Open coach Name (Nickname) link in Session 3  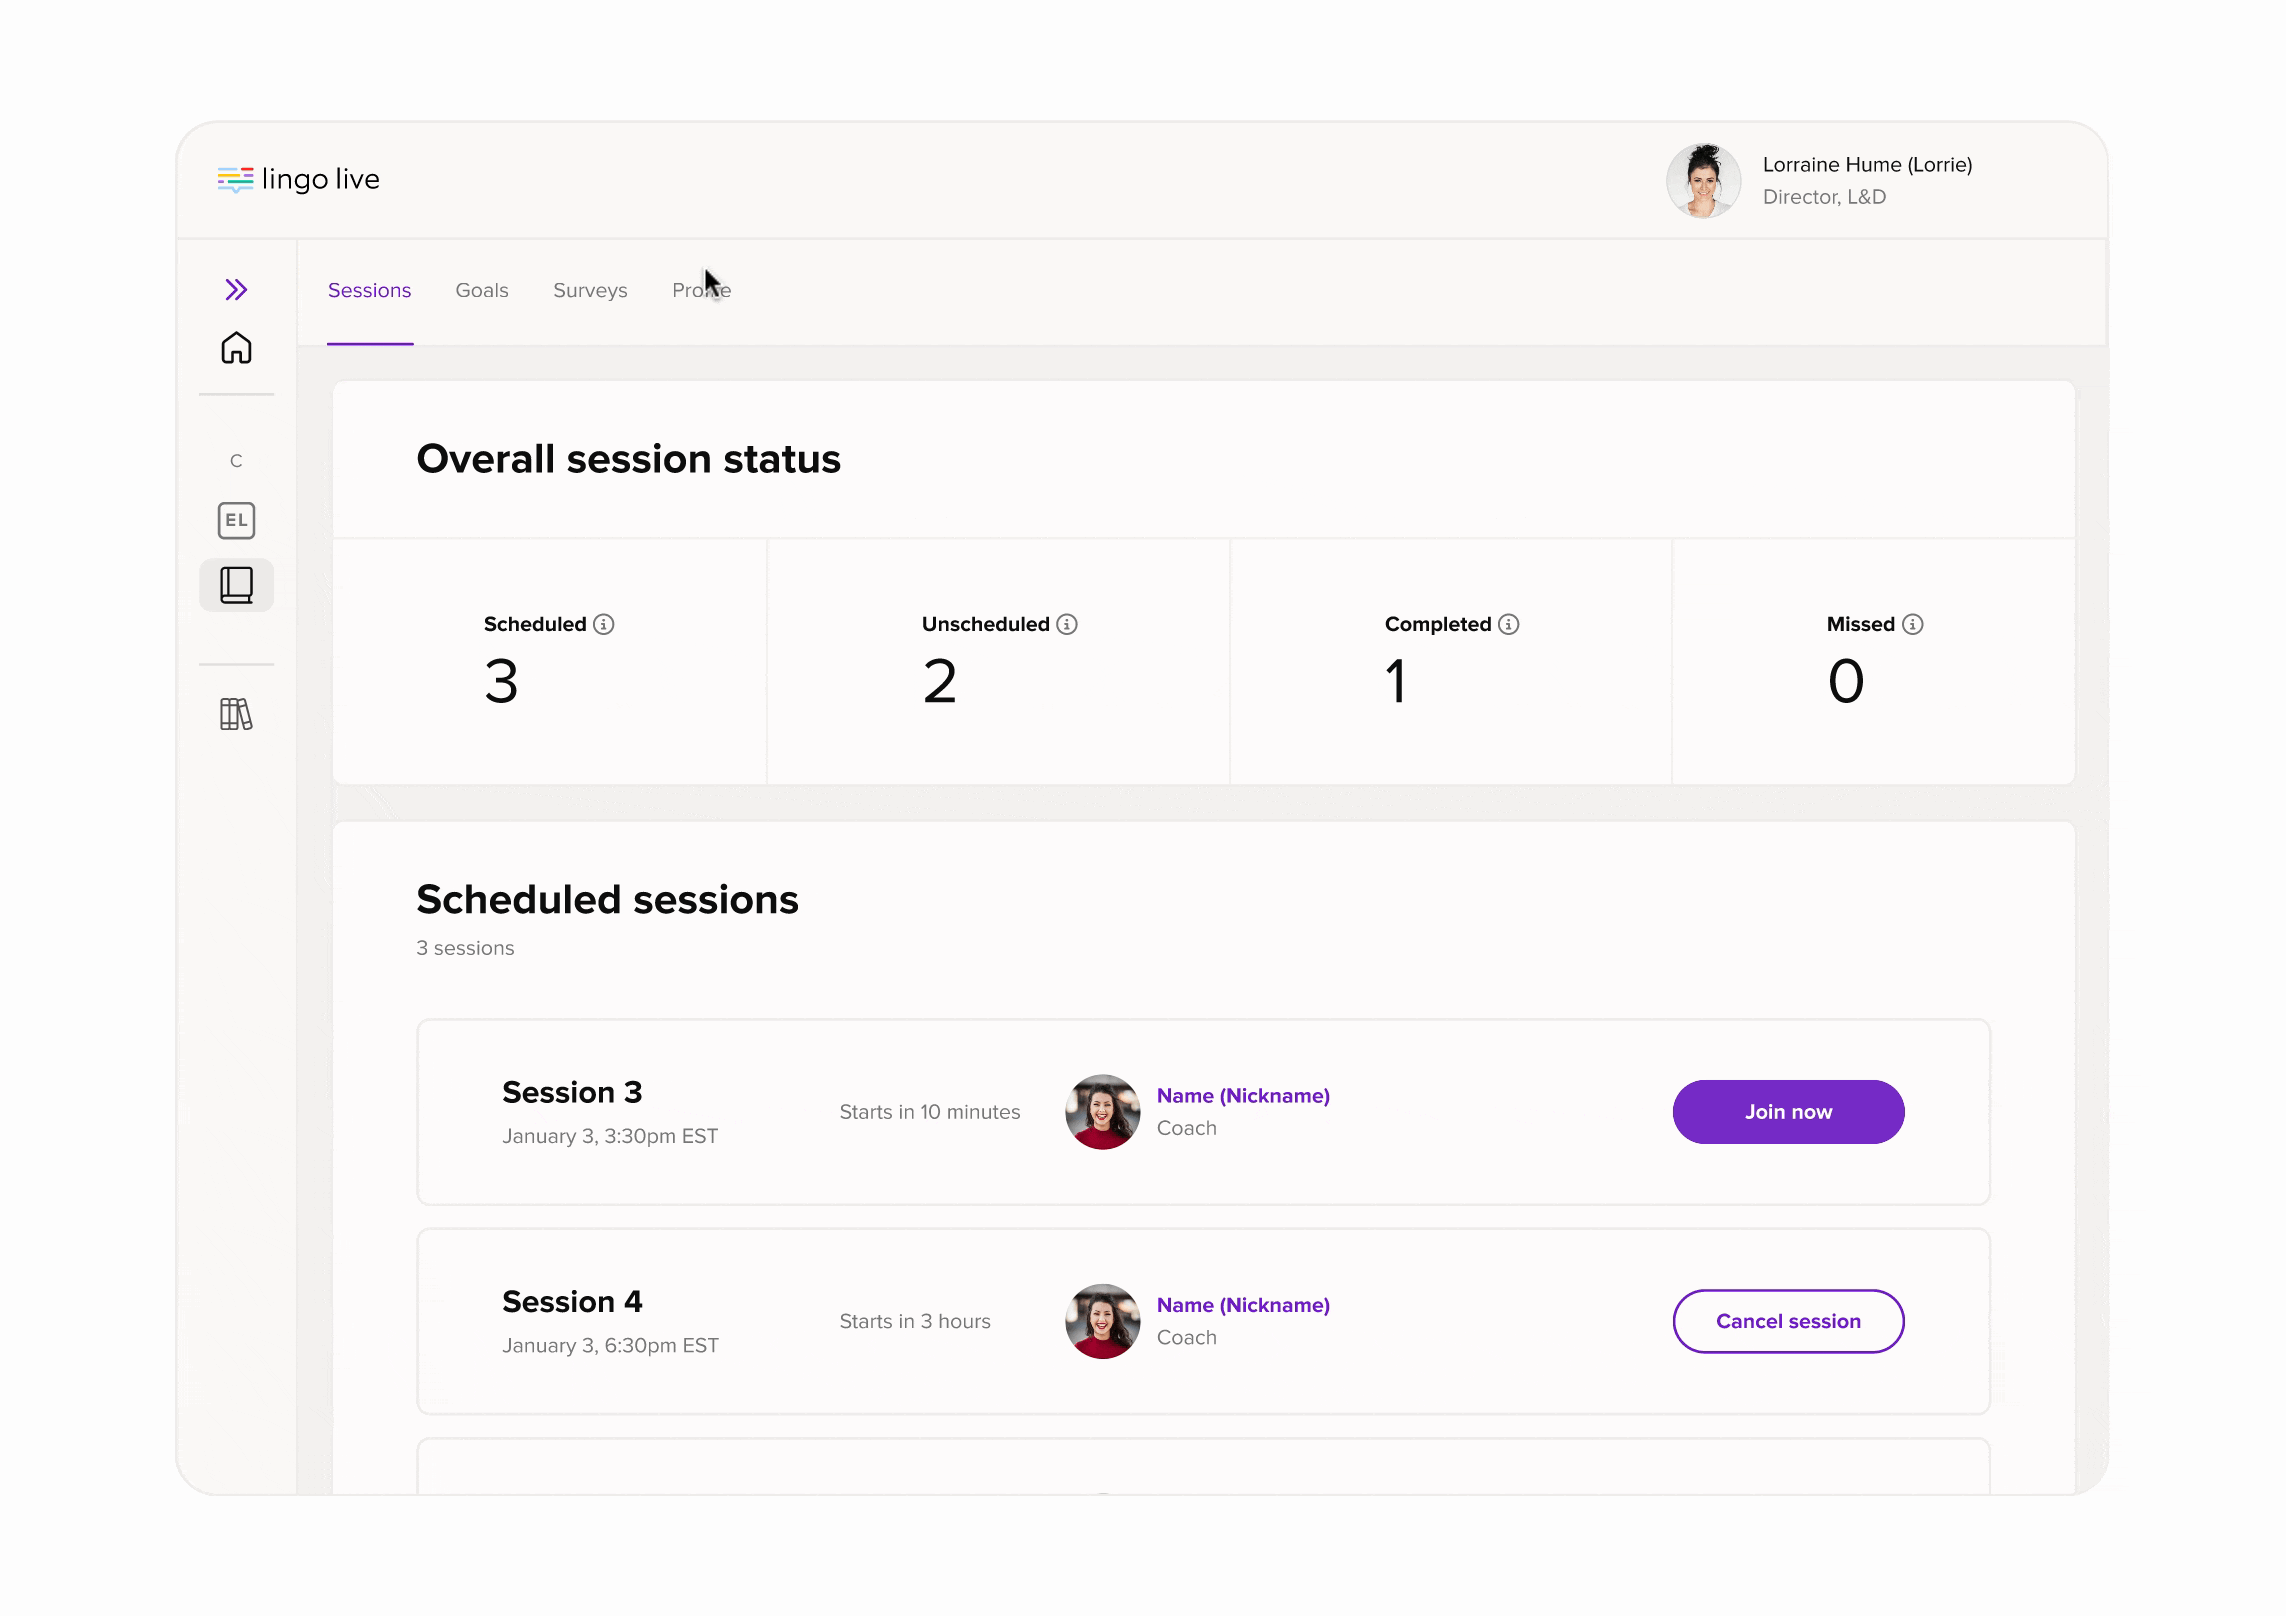tap(1243, 1095)
